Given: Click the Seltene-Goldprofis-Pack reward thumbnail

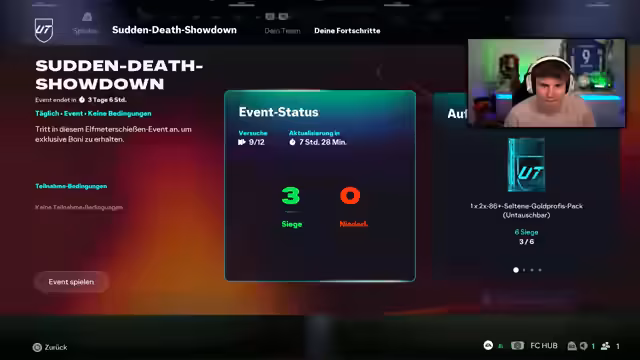Looking at the screenshot, I should [x=526, y=165].
